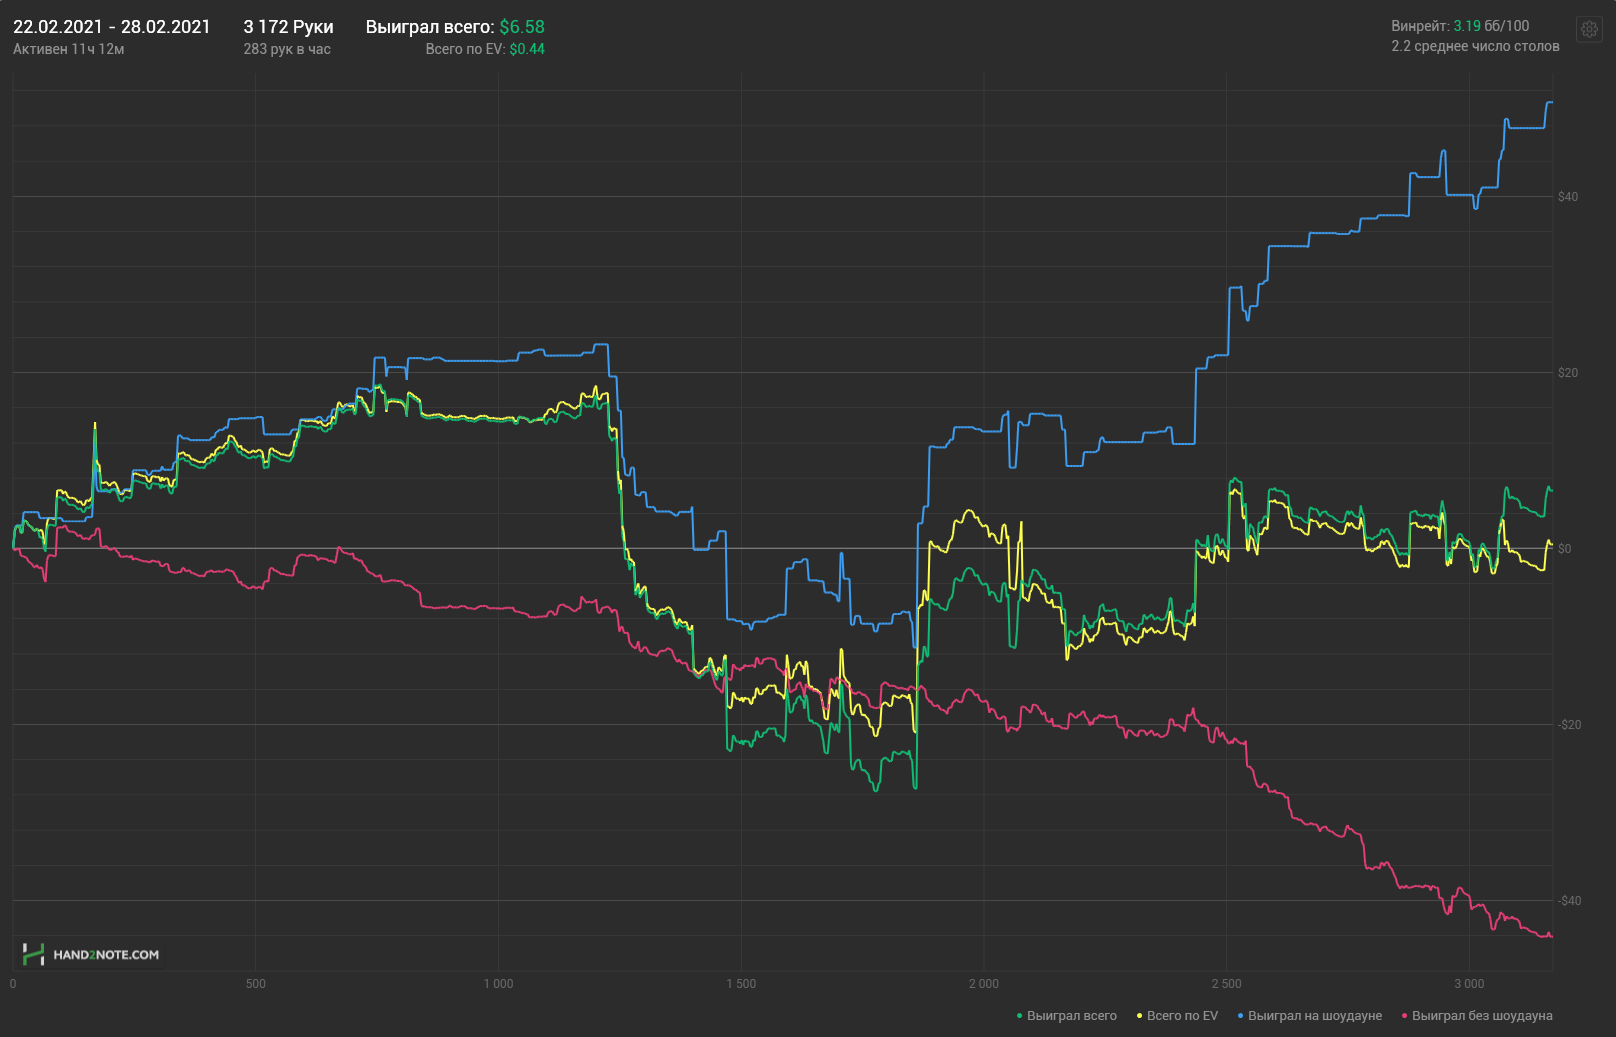Click the HAND2NOTE.COM watermark text
This screenshot has height=1037, width=1616.
pyautogui.click(x=106, y=955)
